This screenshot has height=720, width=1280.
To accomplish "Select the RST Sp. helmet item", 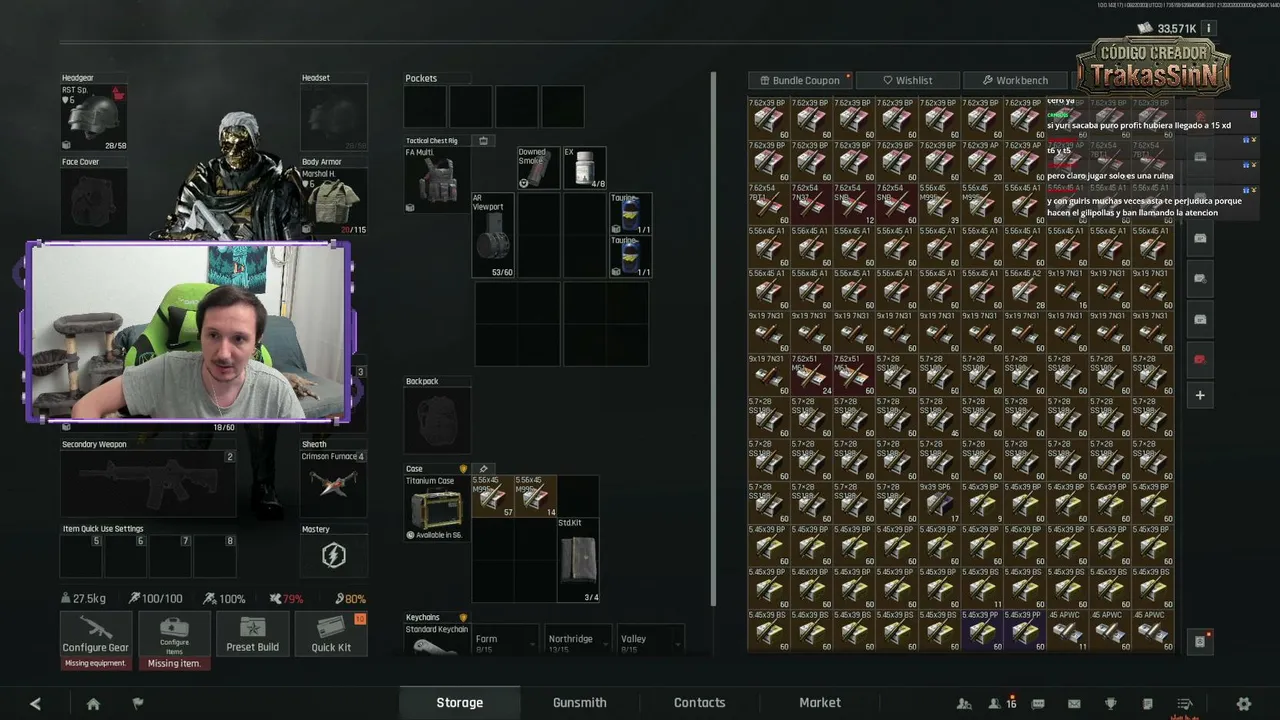I will [94, 118].
